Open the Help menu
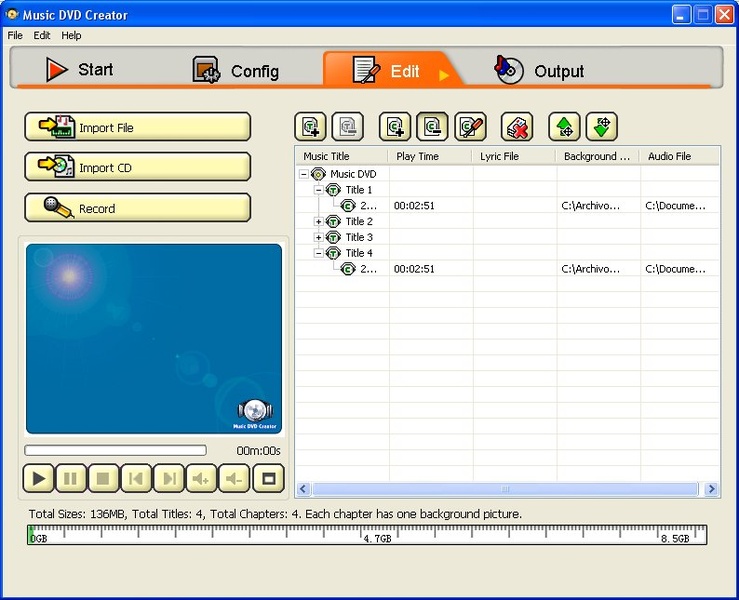The image size is (739, 600). click(x=71, y=35)
